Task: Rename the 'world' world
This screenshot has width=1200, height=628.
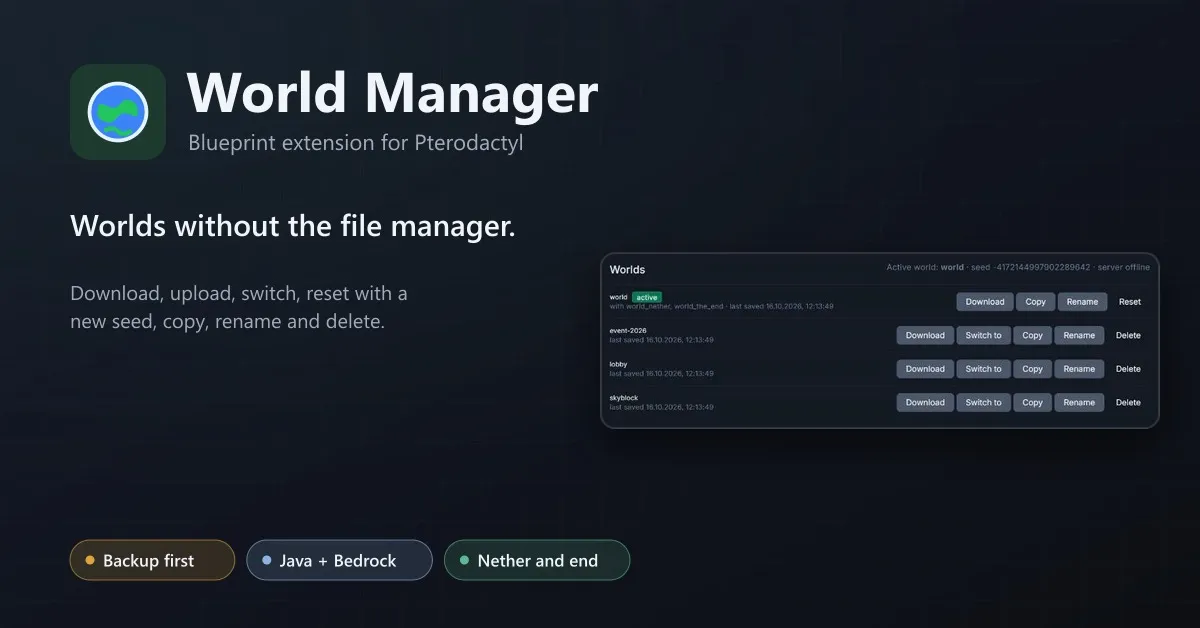Action: pyautogui.click(x=1082, y=302)
